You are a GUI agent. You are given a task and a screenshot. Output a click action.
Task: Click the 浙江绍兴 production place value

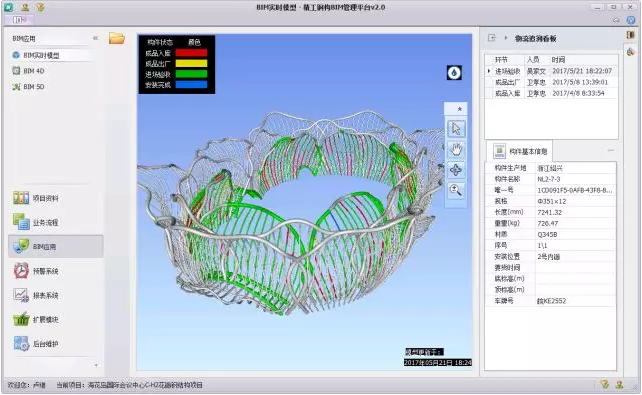[x=550, y=168]
